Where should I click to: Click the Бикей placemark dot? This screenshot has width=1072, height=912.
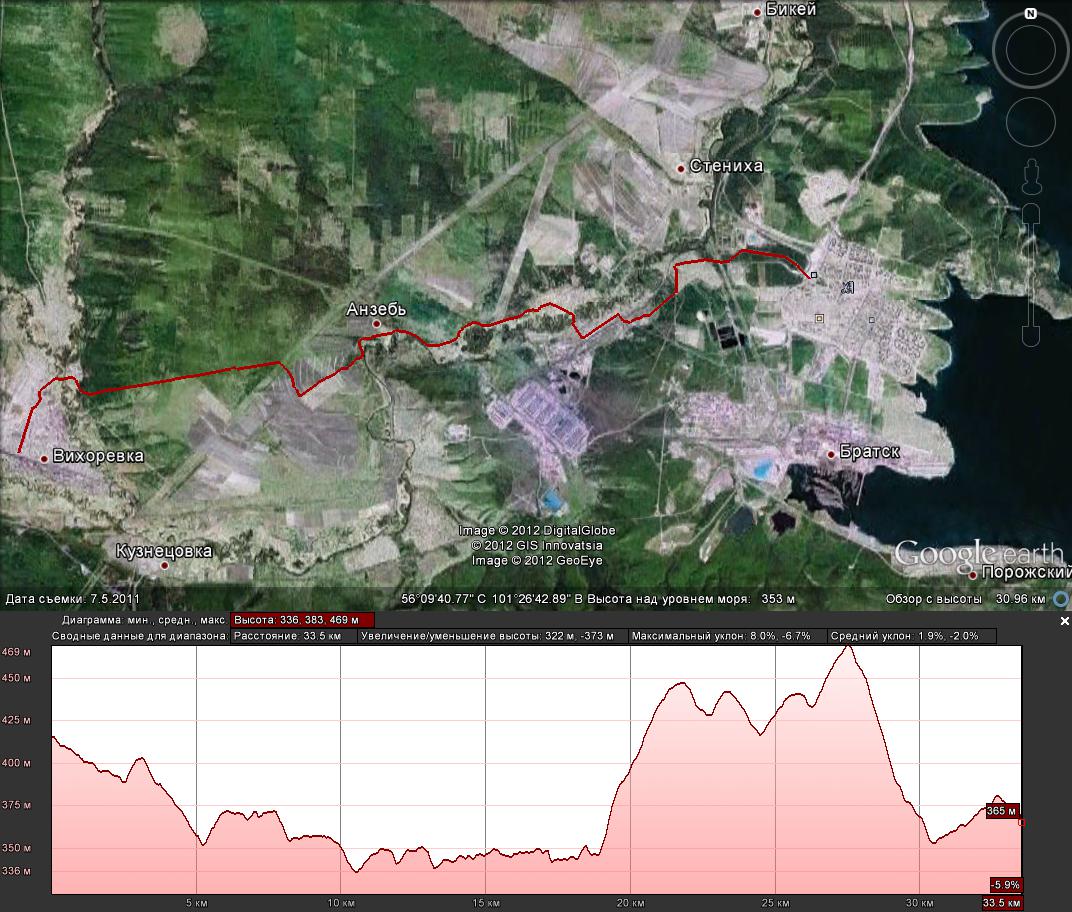(758, 12)
